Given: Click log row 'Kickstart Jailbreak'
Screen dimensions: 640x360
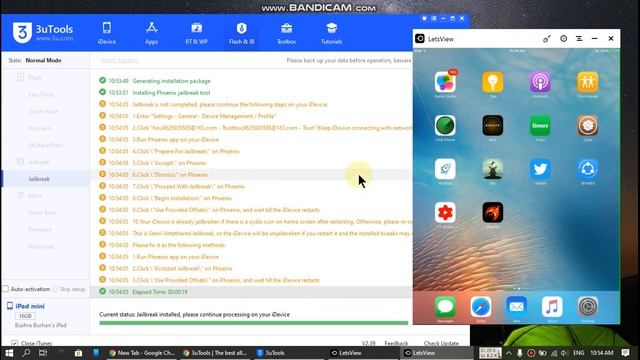Looking at the screenshot, I should point(251,269).
